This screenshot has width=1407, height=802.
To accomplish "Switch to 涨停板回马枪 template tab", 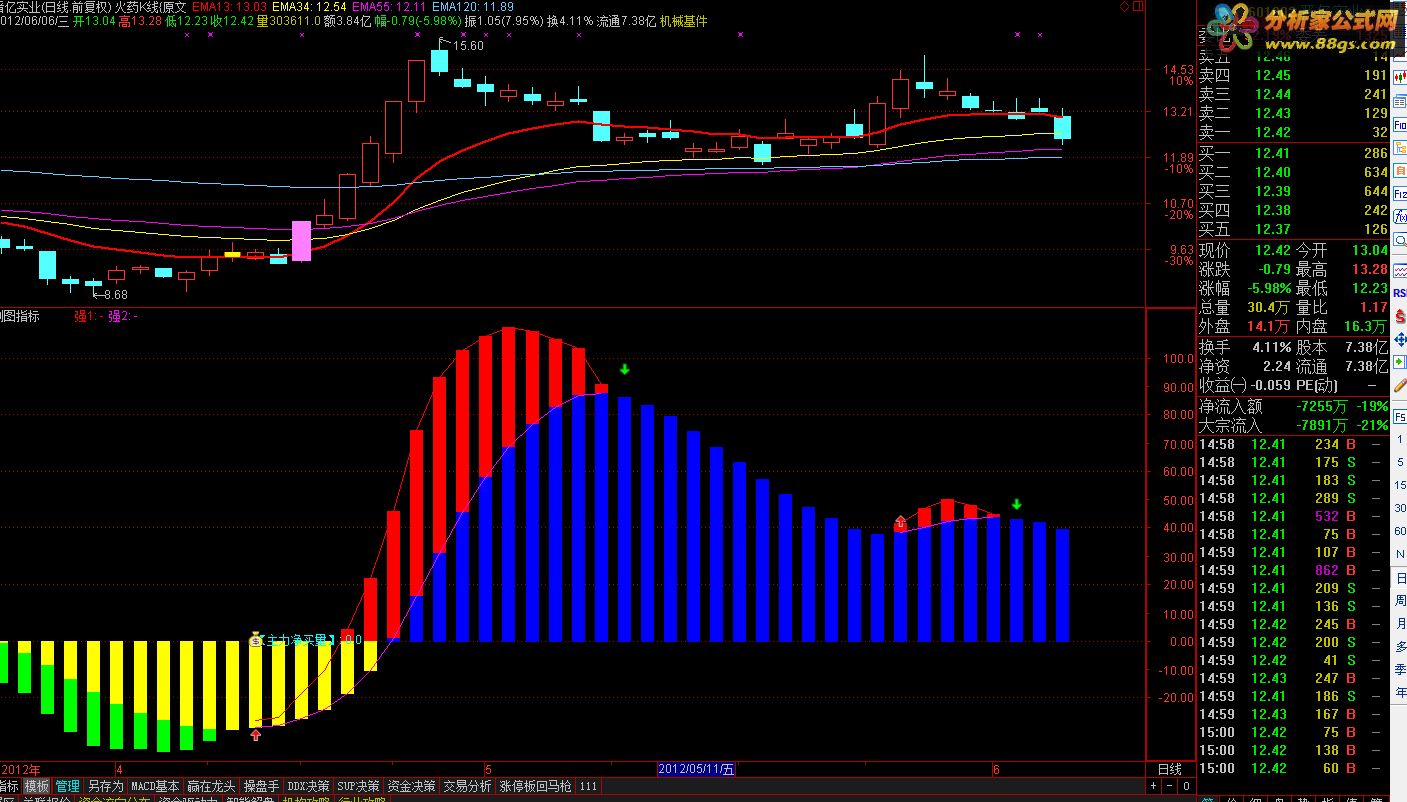I will (x=535, y=786).
